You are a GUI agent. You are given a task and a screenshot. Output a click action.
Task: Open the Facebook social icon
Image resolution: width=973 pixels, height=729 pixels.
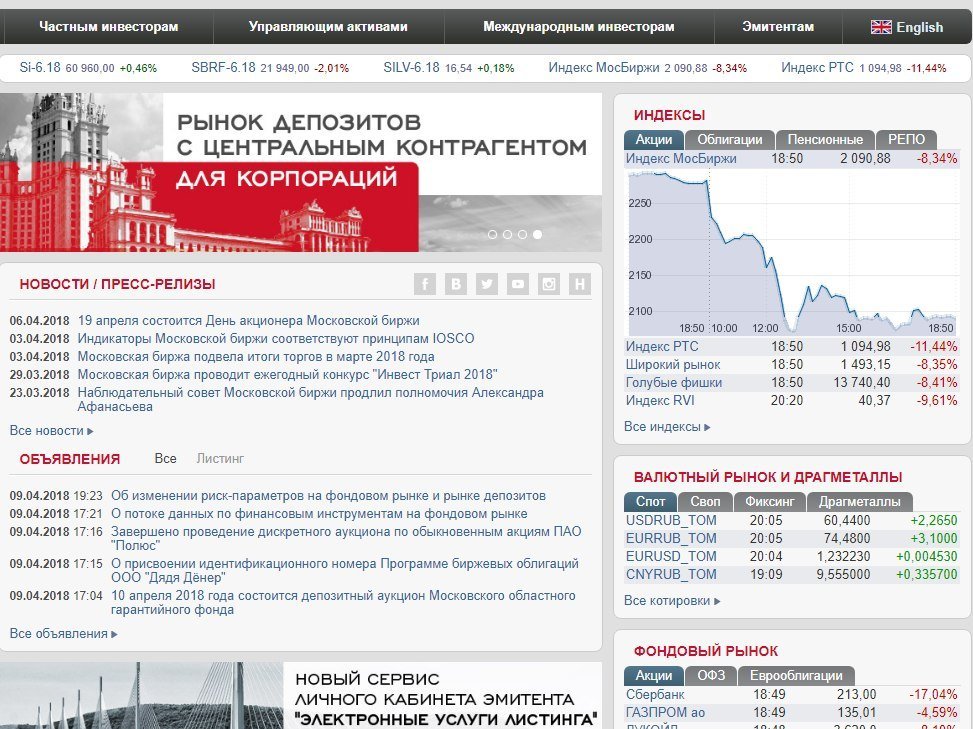coord(425,284)
